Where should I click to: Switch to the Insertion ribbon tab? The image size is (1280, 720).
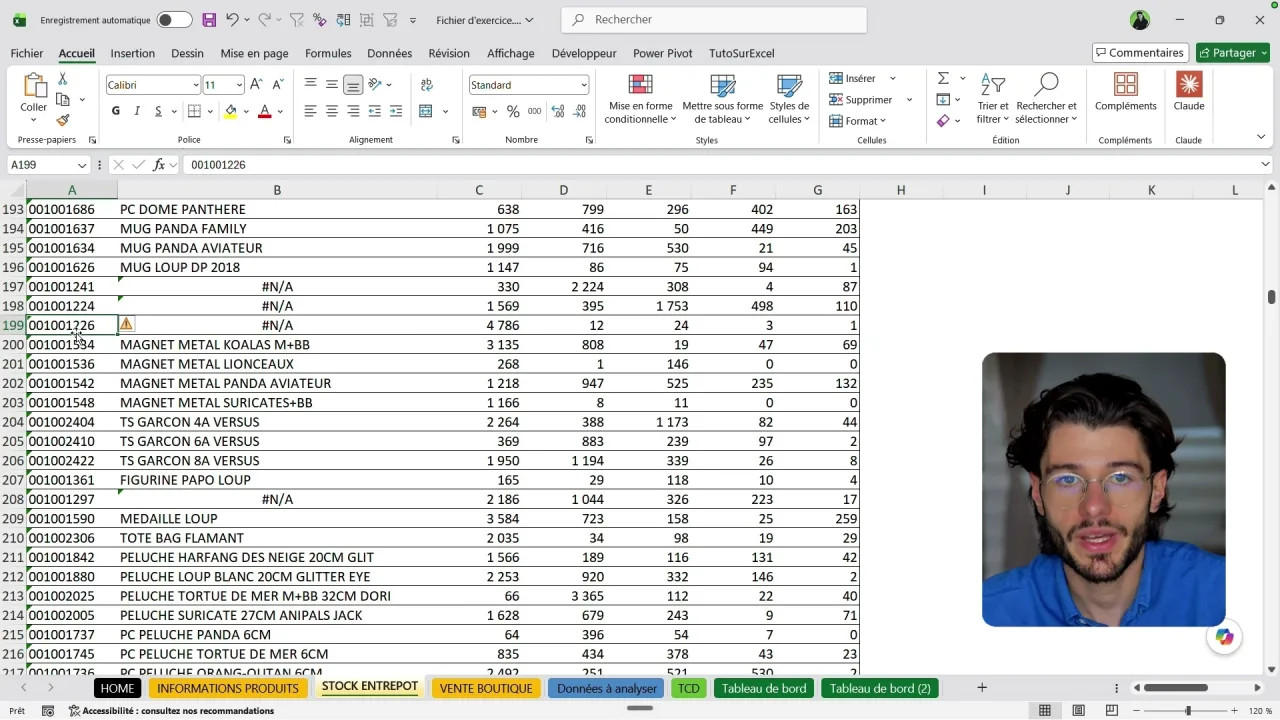tap(132, 53)
